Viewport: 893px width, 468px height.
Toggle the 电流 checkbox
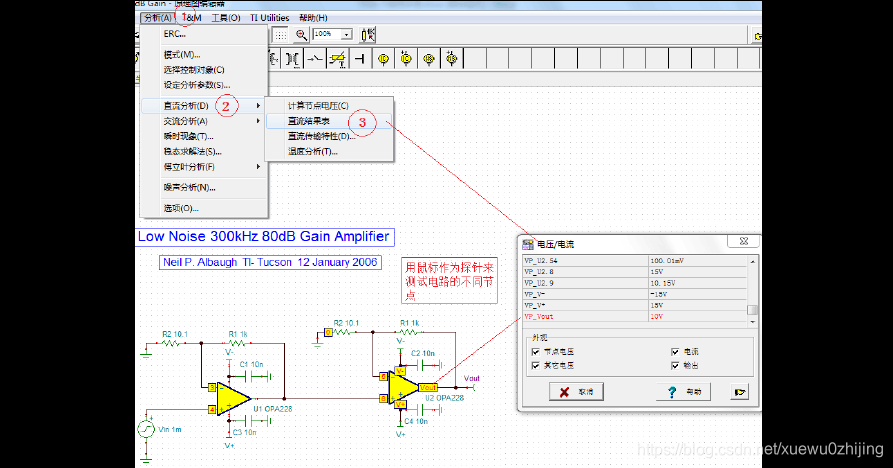[675, 352]
